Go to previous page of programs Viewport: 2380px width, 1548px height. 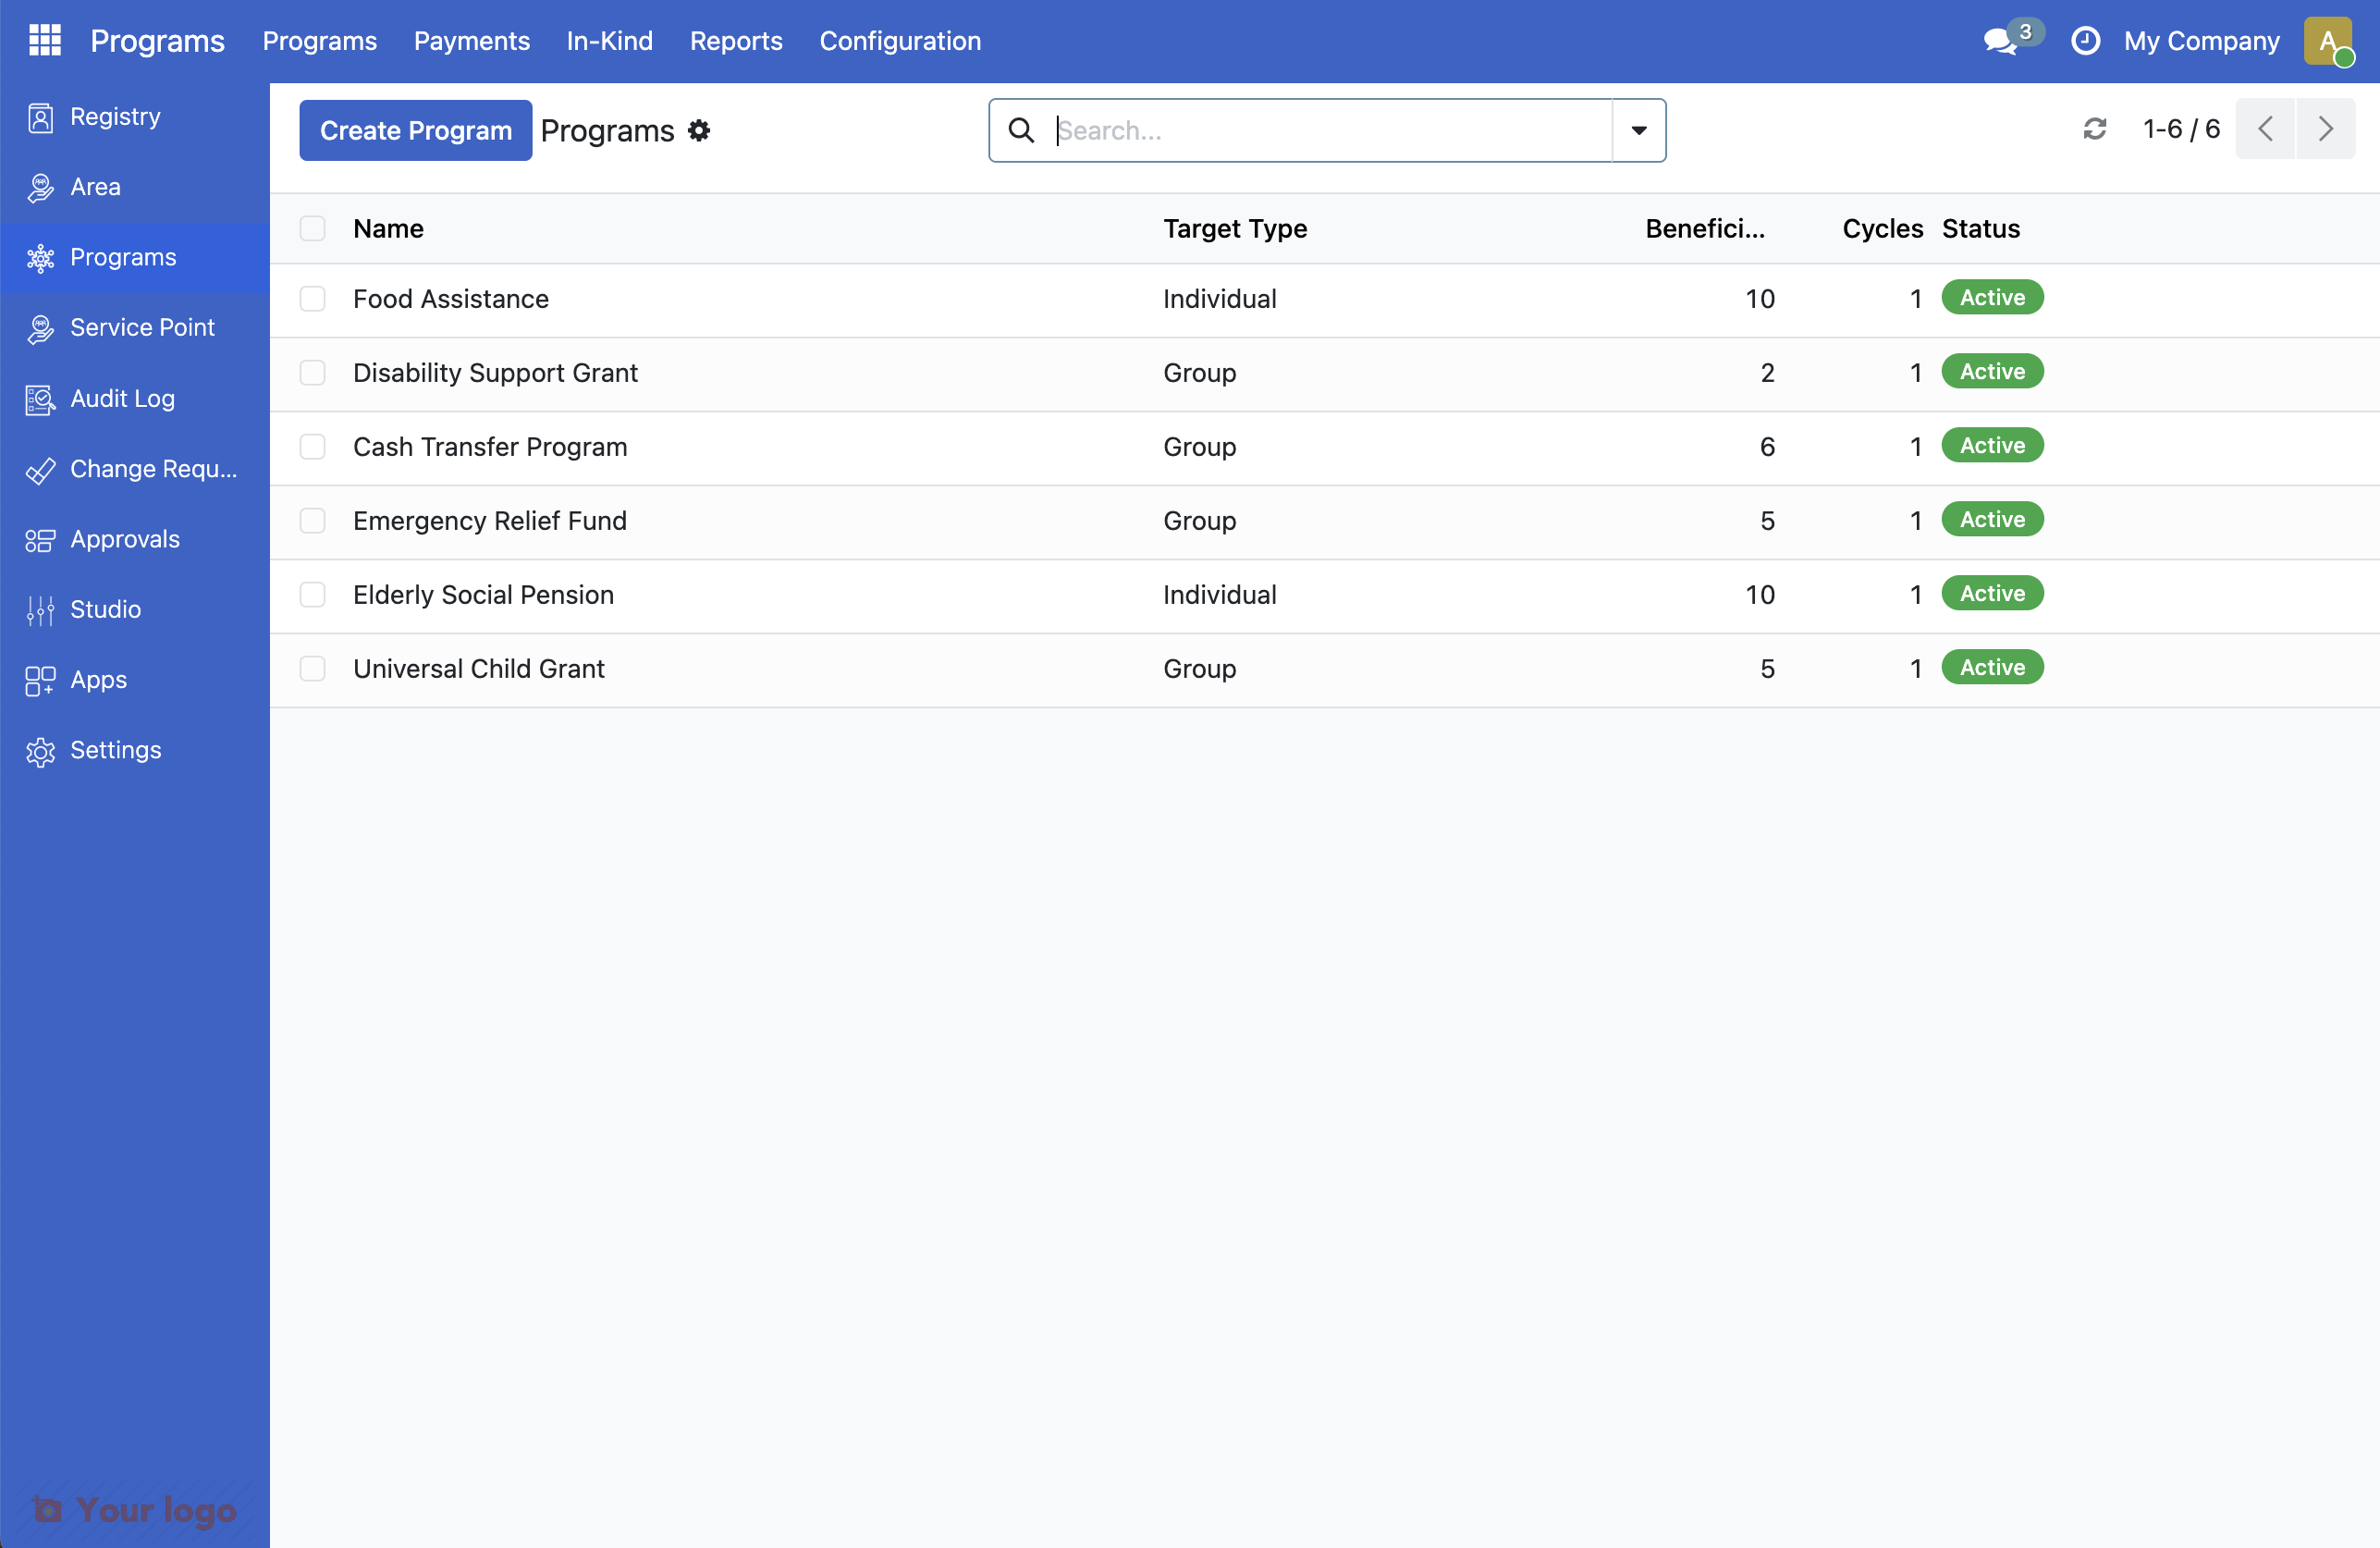pyautogui.click(x=2265, y=128)
